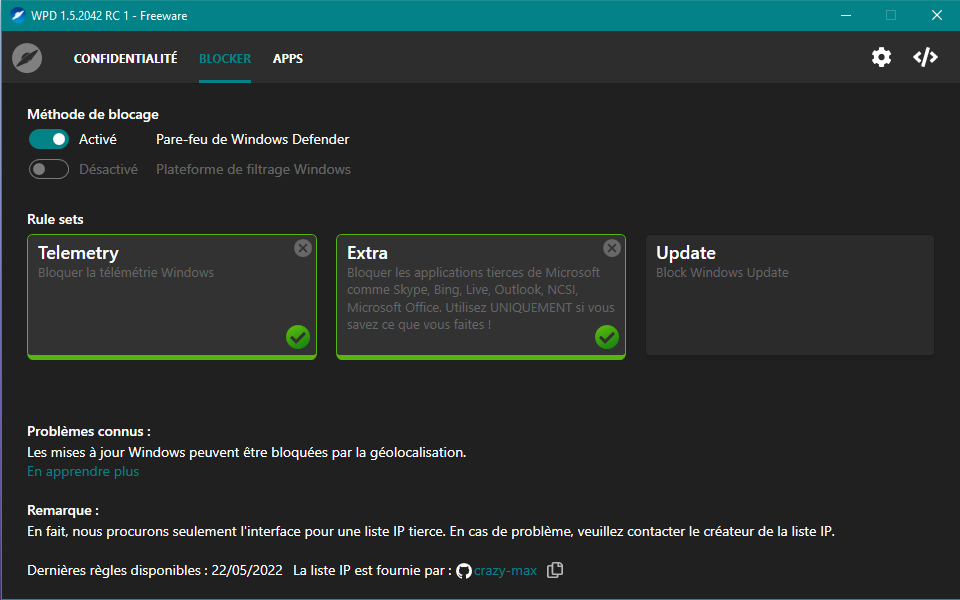Open the 'En apprendre plus' link
The width and height of the screenshot is (960, 600).
pyautogui.click(x=83, y=471)
